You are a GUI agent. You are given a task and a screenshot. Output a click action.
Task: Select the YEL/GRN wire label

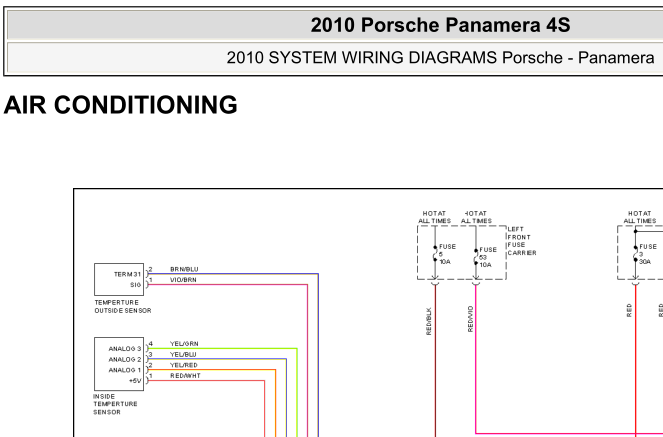(184, 344)
